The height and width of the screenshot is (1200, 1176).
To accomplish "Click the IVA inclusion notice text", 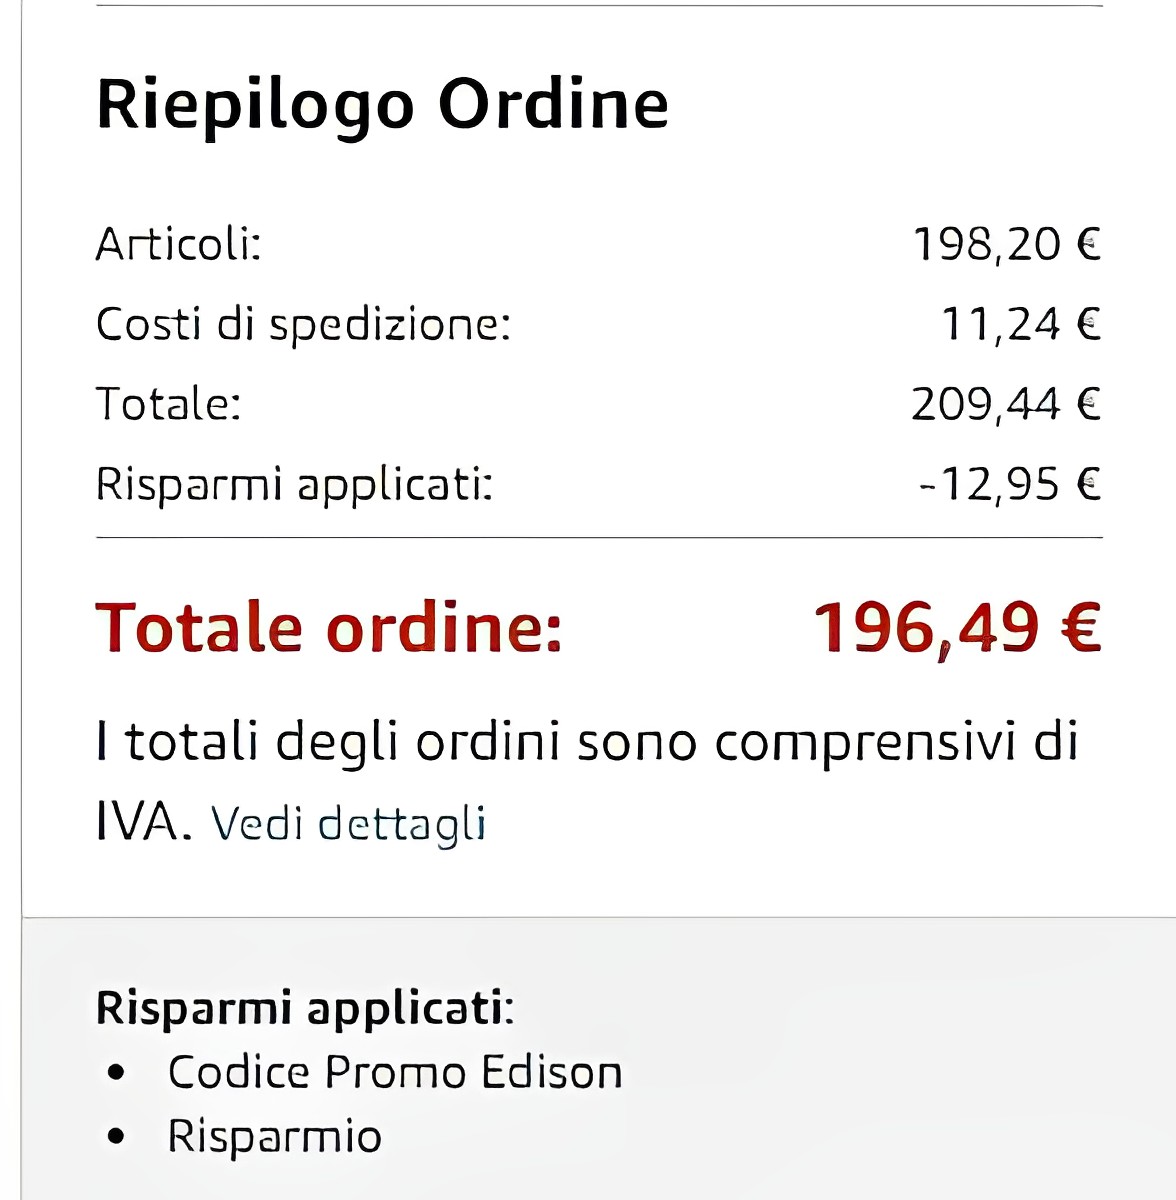I will click(587, 743).
